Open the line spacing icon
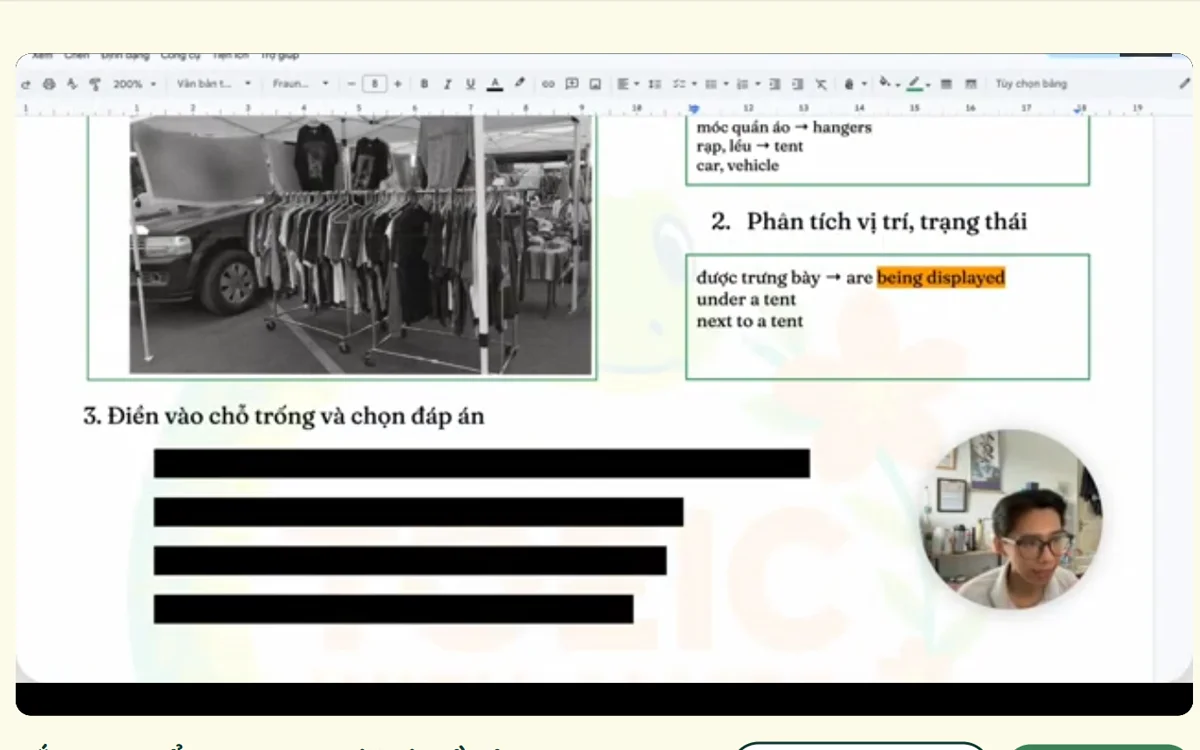Viewport: 1200px width, 750px height. tap(654, 84)
